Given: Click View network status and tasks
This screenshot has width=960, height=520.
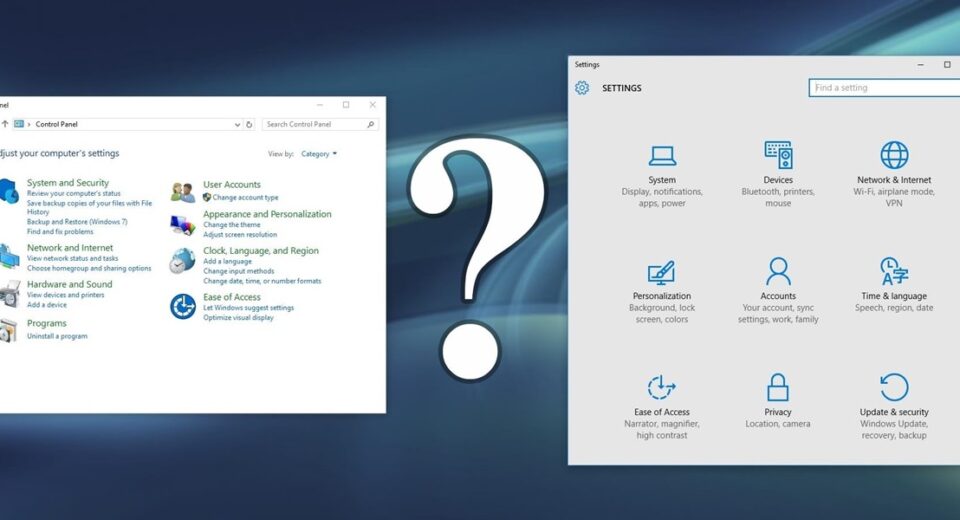Looking at the screenshot, I should tap(72, 258).
